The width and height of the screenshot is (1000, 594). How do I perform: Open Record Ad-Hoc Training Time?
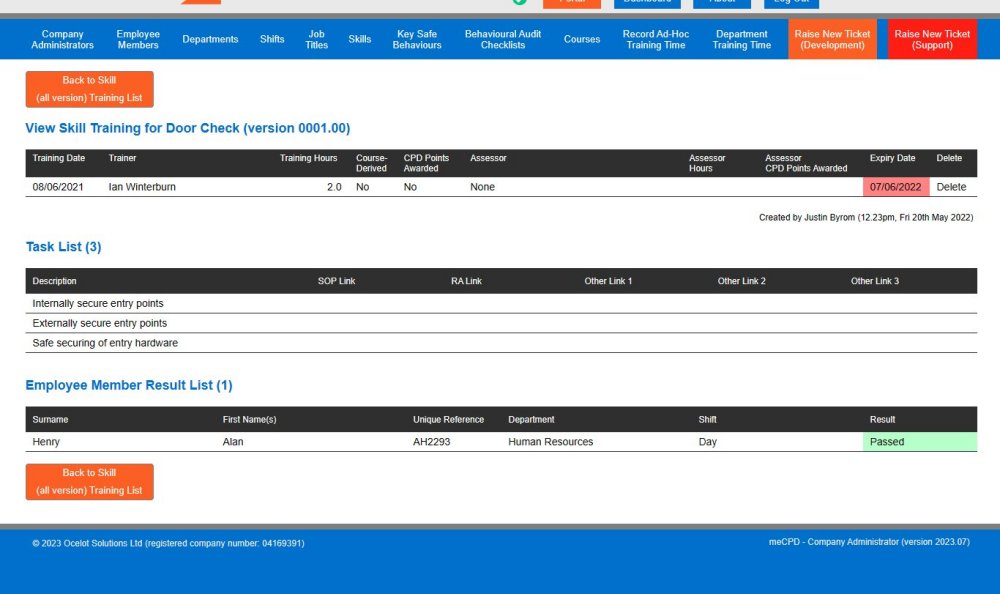656,39
